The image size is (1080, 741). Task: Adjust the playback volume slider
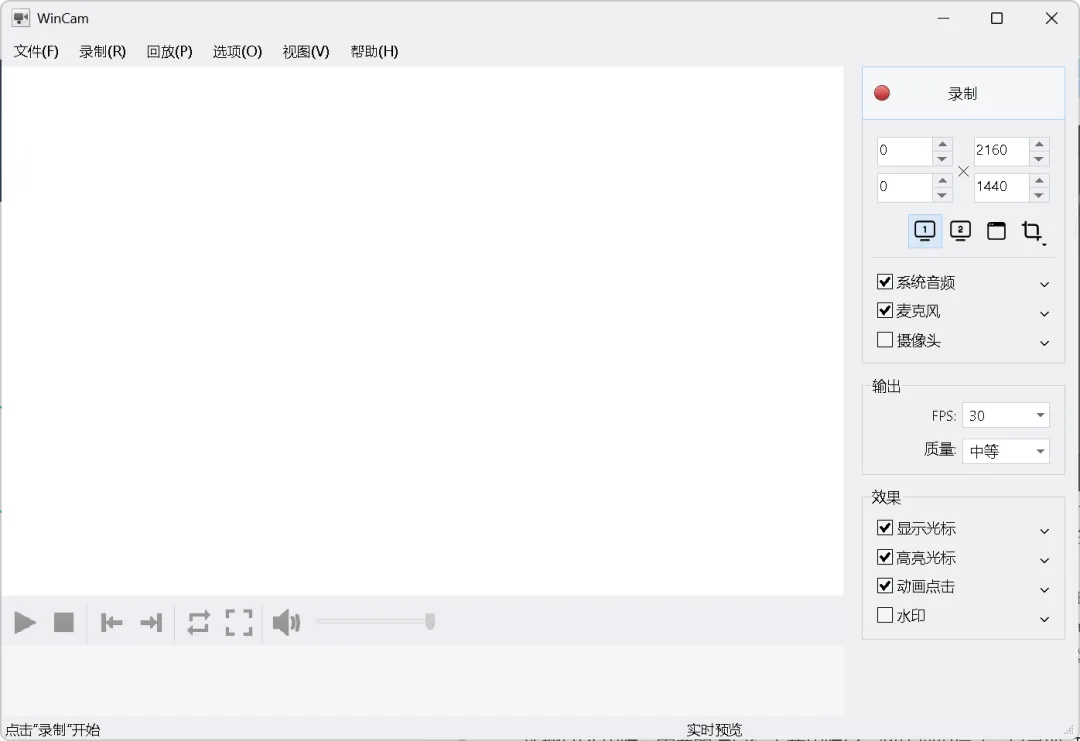coord(375,622)
